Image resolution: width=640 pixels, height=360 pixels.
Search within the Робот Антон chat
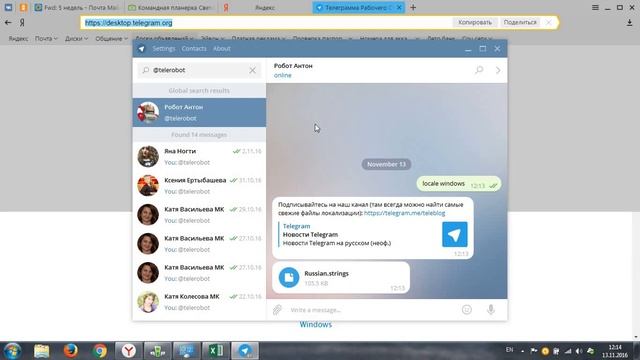point(479,70)
